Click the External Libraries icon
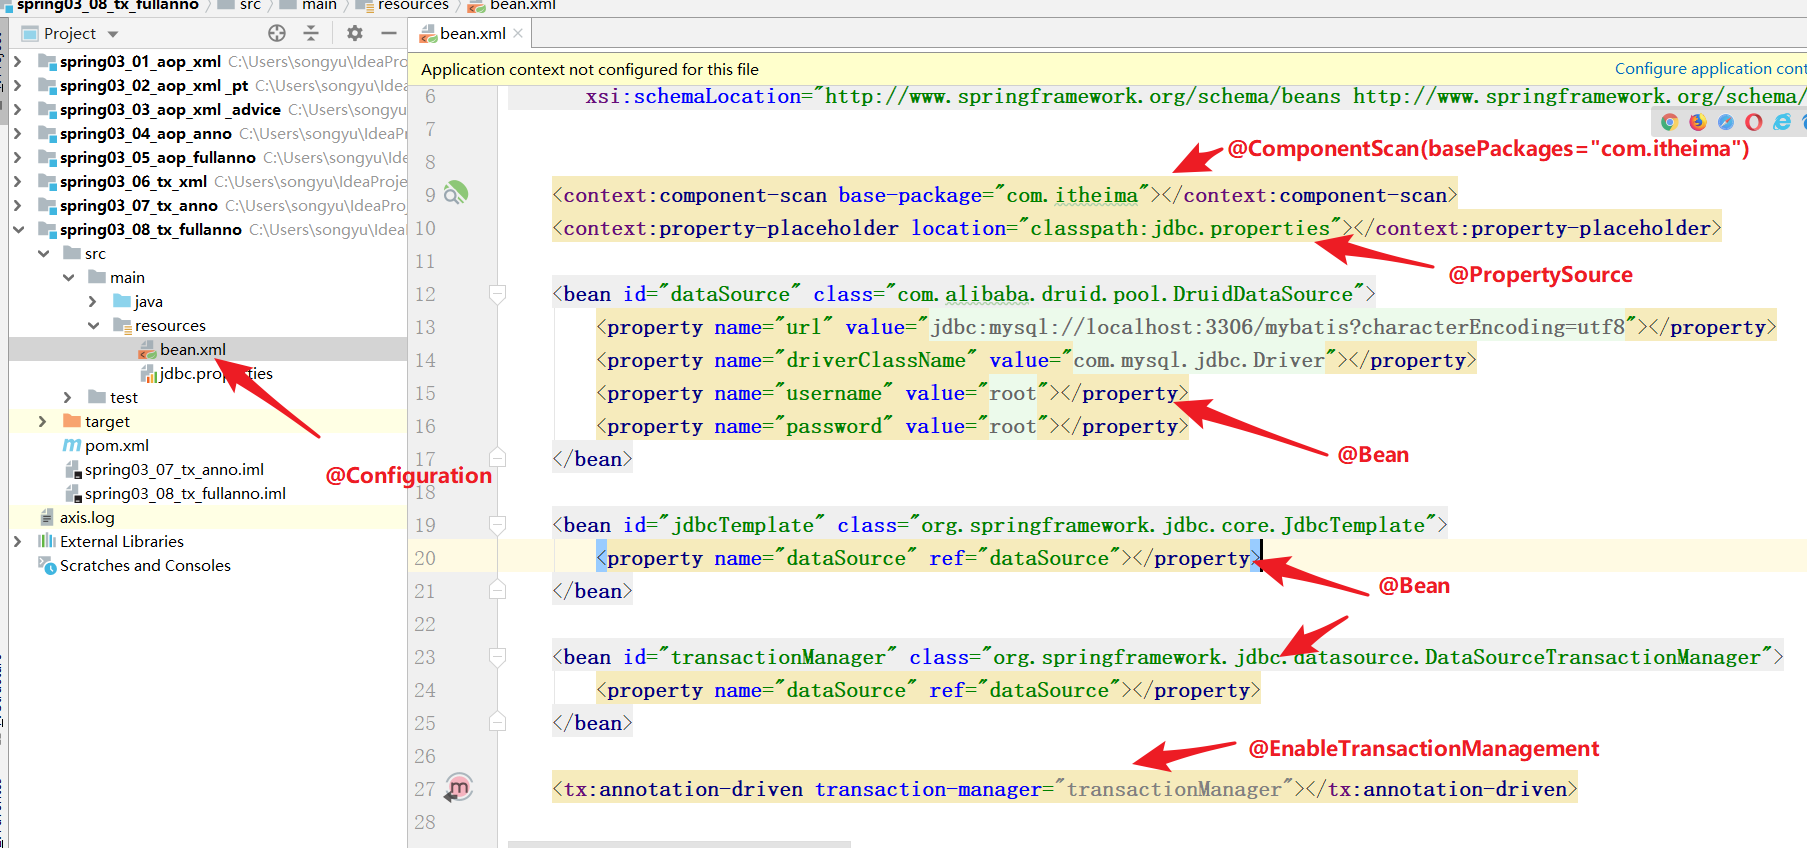The image size is (1807, 848). (x=47, y=541)
